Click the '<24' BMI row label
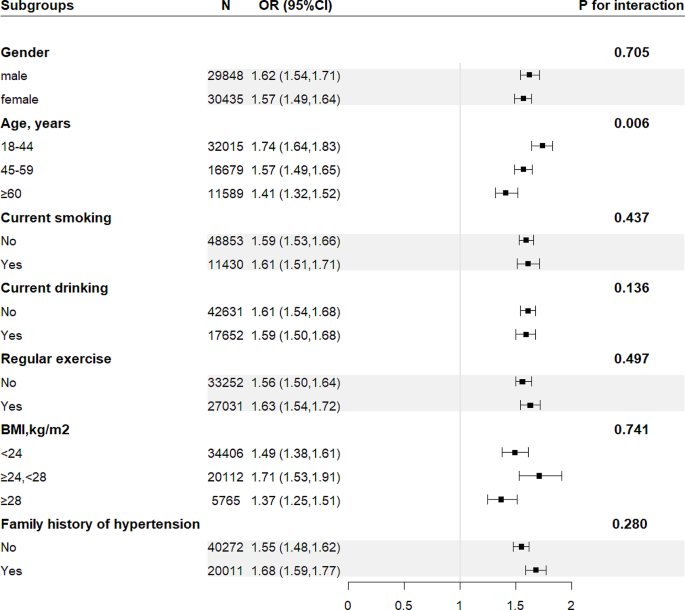This screenshot has width=685, height=610. [x=11, y=454]
